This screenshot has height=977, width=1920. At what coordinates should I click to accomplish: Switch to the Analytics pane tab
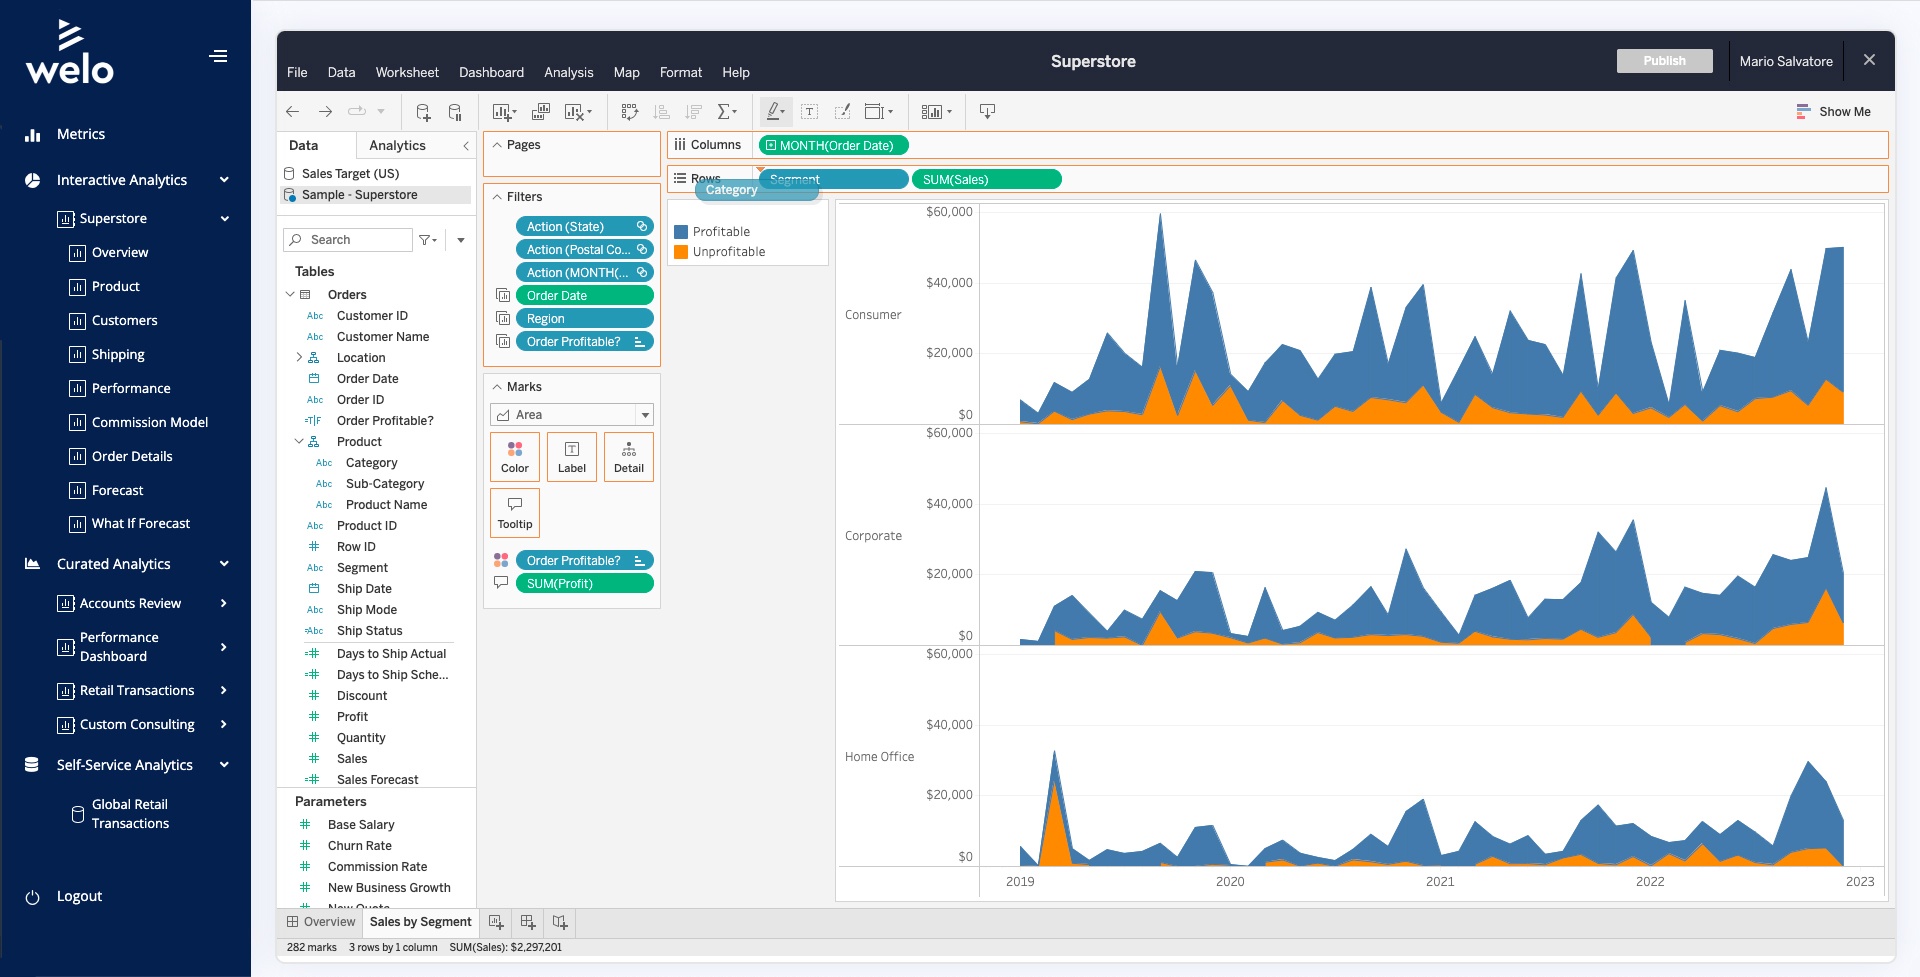coord(397,146)
